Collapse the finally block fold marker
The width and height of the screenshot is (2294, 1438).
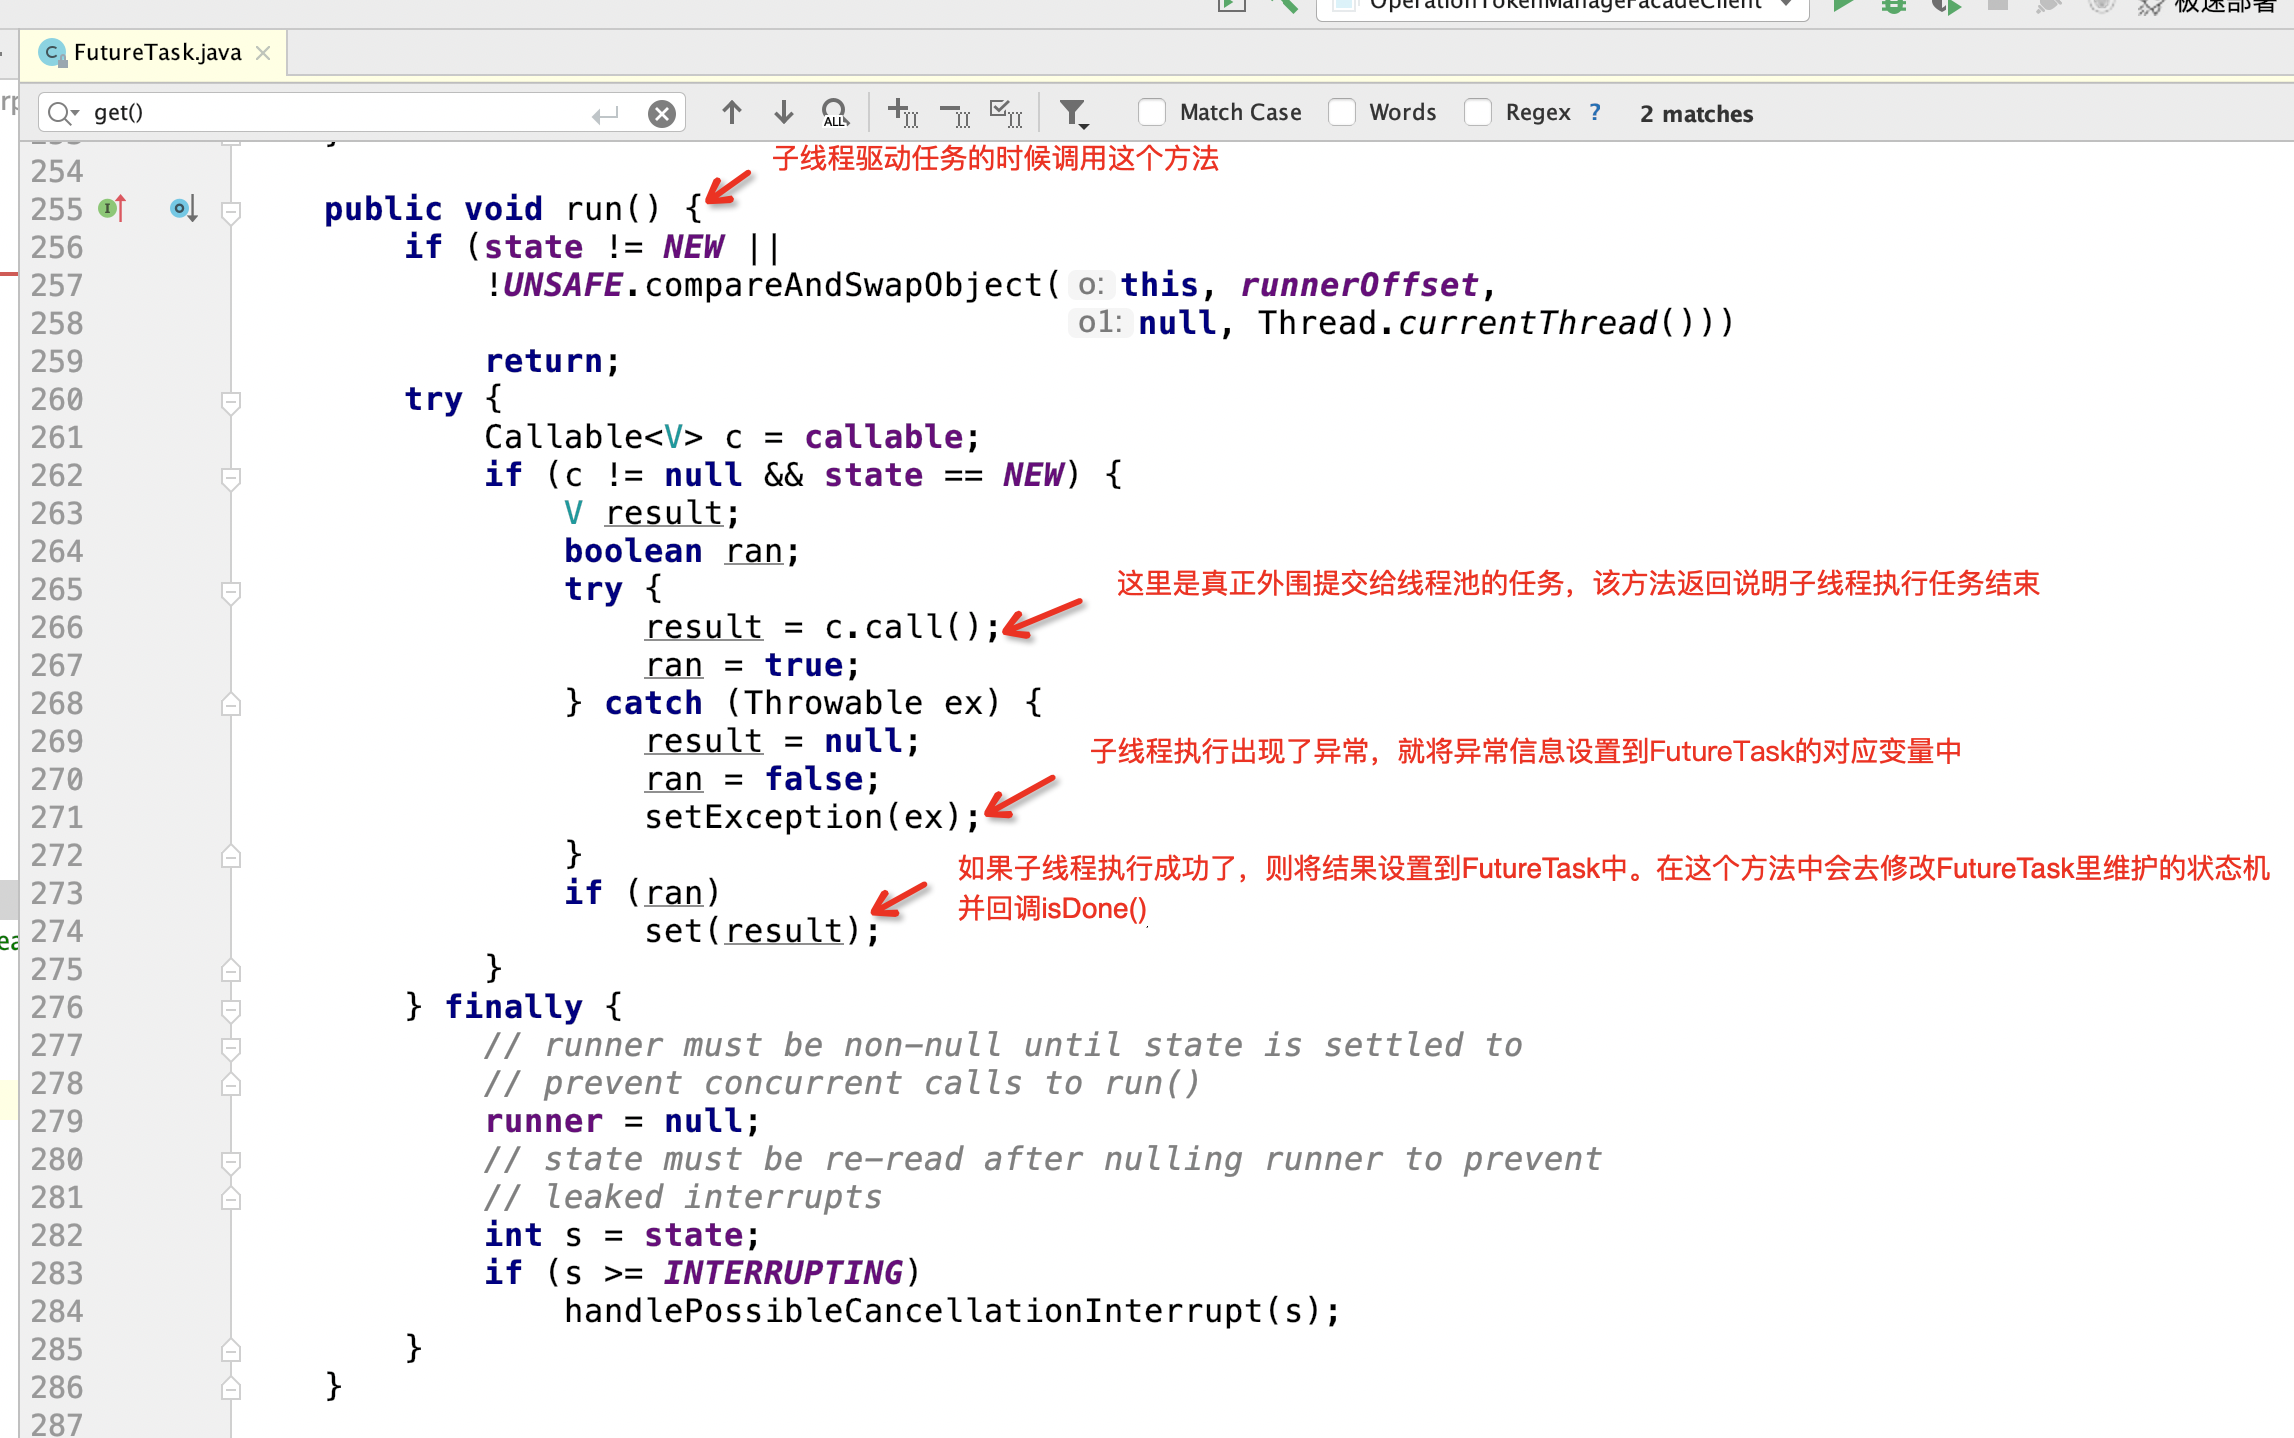click(x=231, y=1009)
